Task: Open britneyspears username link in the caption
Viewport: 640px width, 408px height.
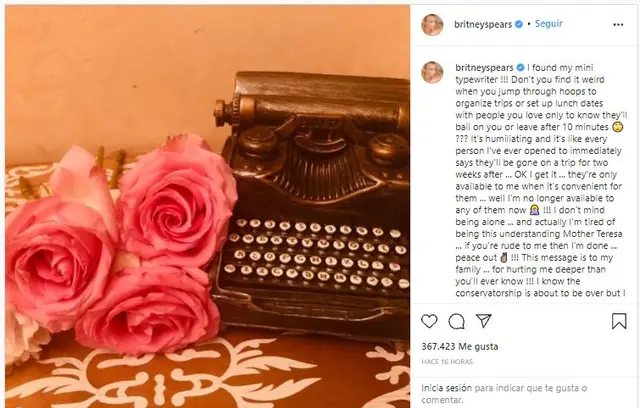Action: tap(484, 68)
